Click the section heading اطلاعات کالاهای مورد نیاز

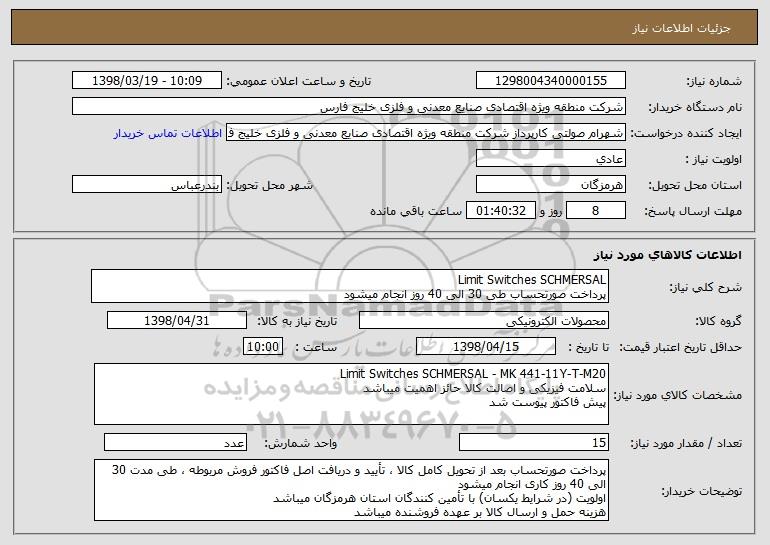(667, 255)
